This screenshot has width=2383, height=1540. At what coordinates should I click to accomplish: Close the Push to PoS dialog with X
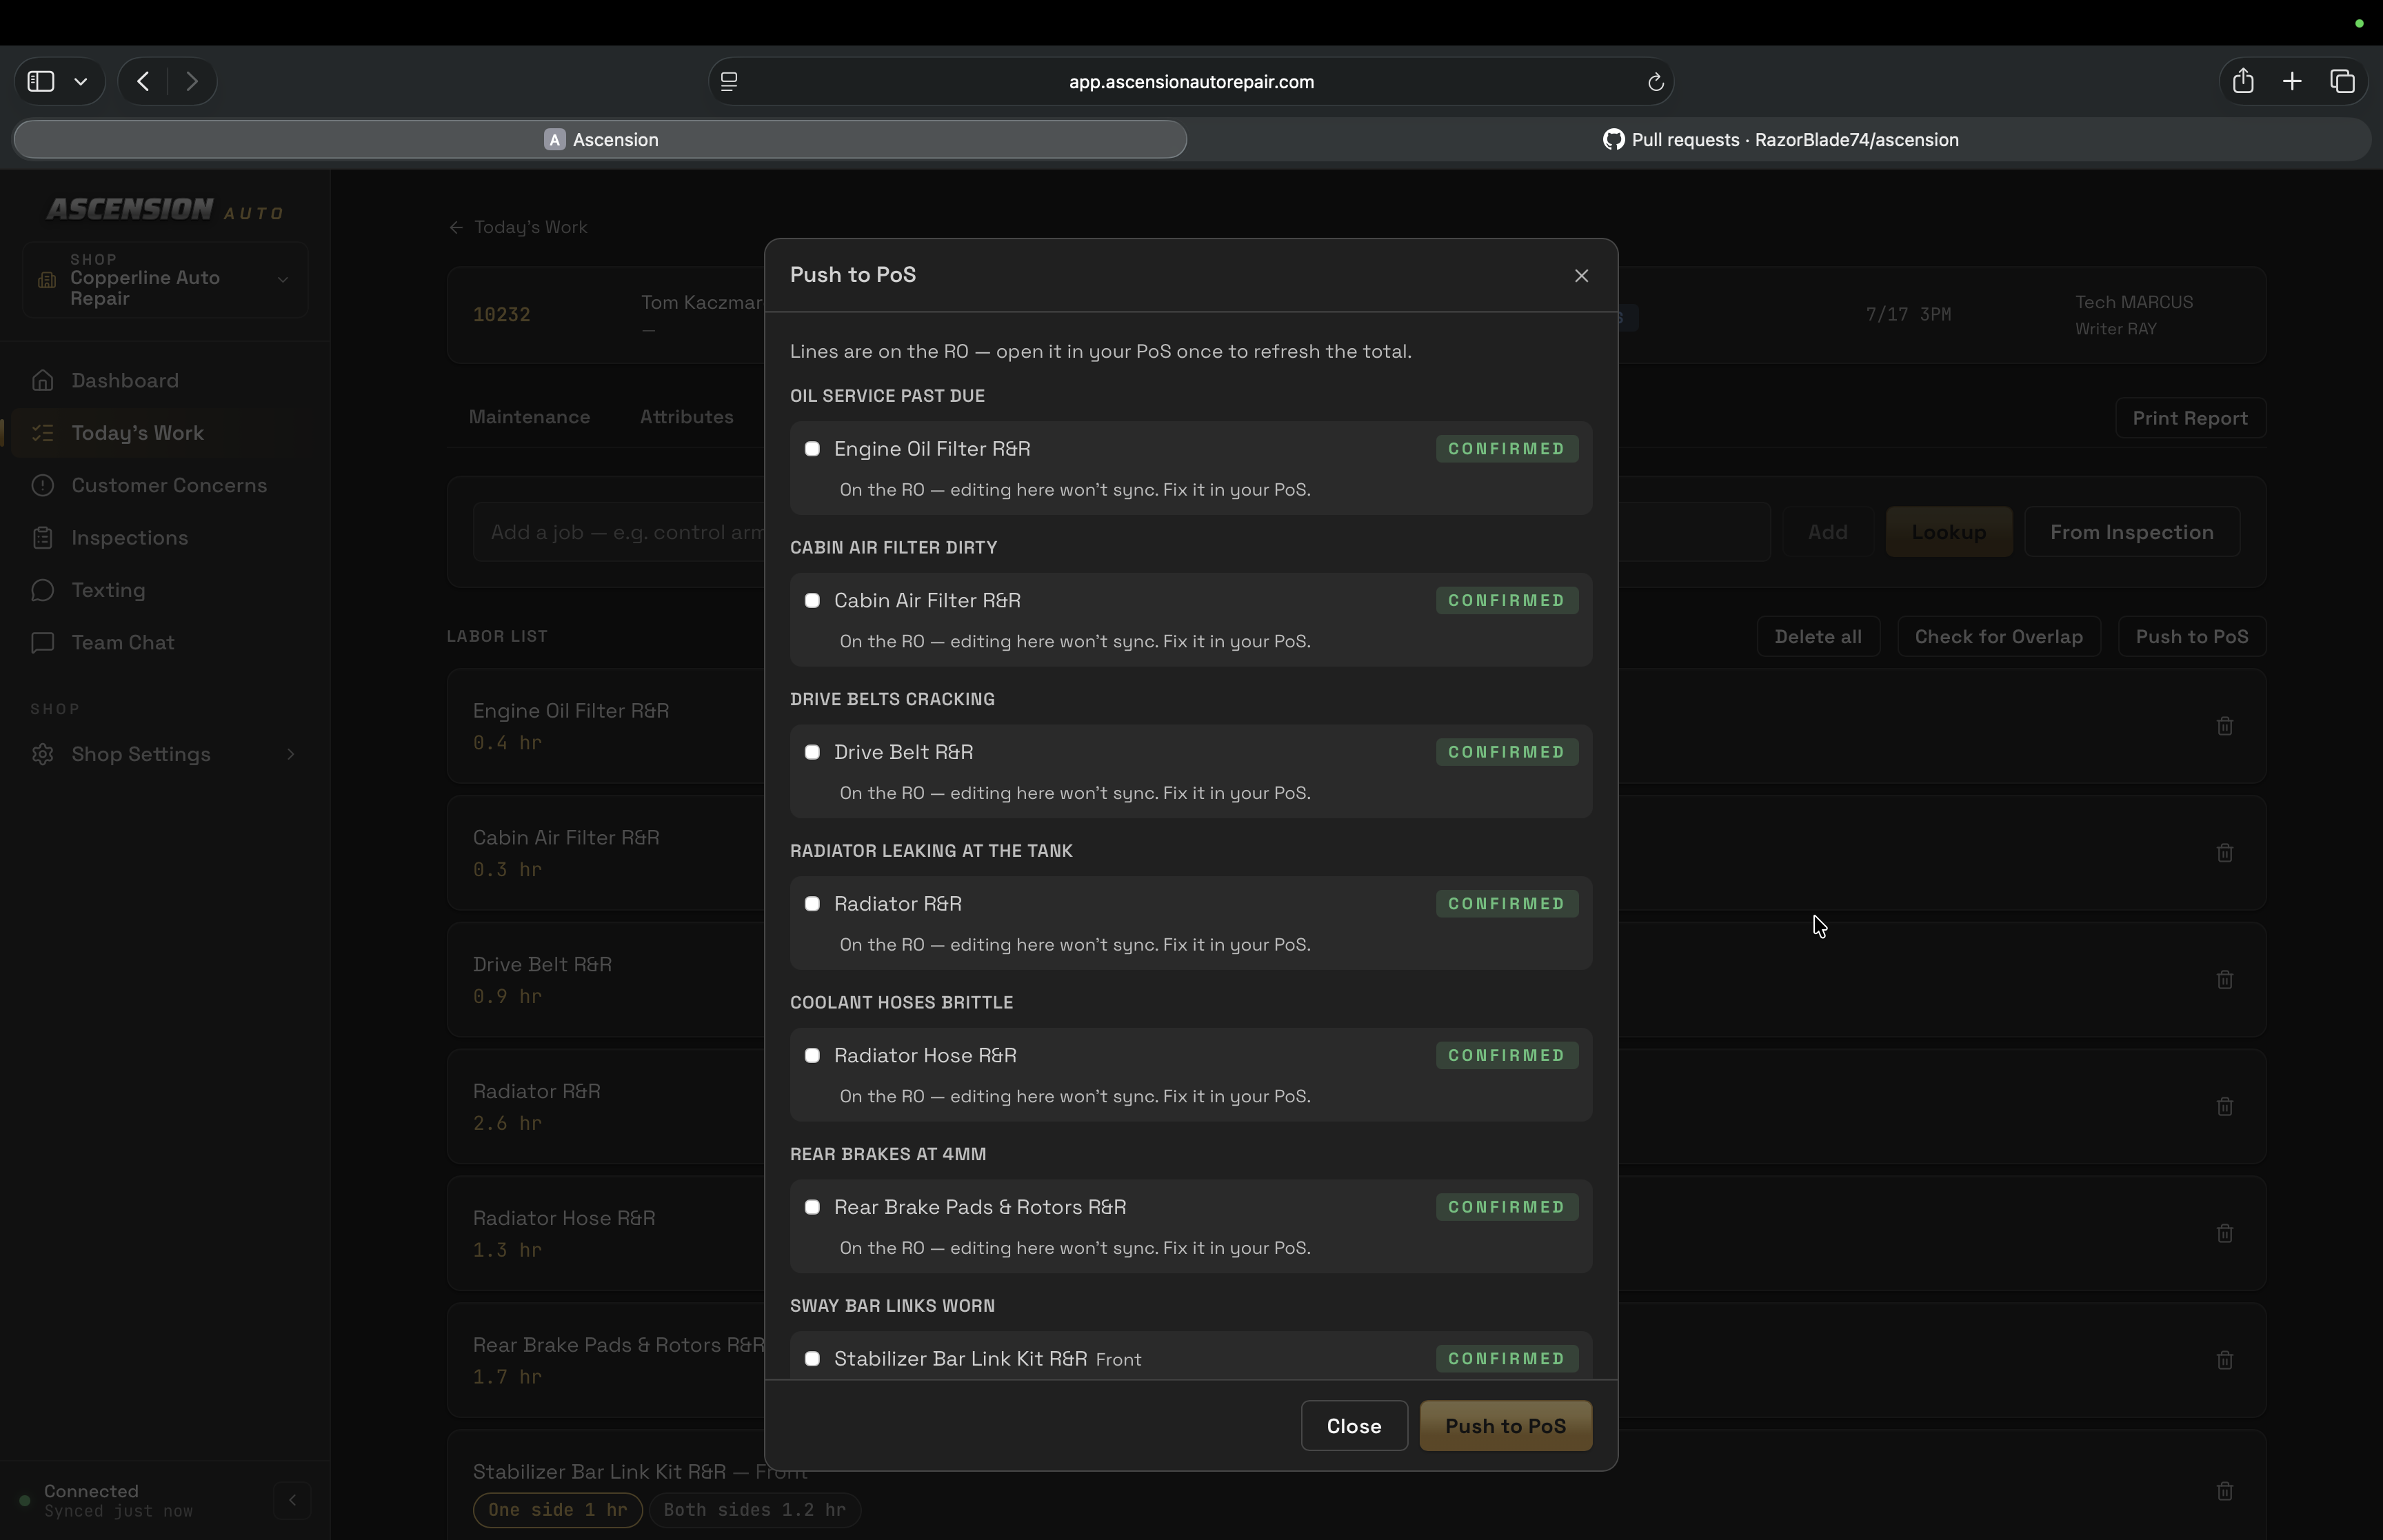click(x=1581, y=275)
